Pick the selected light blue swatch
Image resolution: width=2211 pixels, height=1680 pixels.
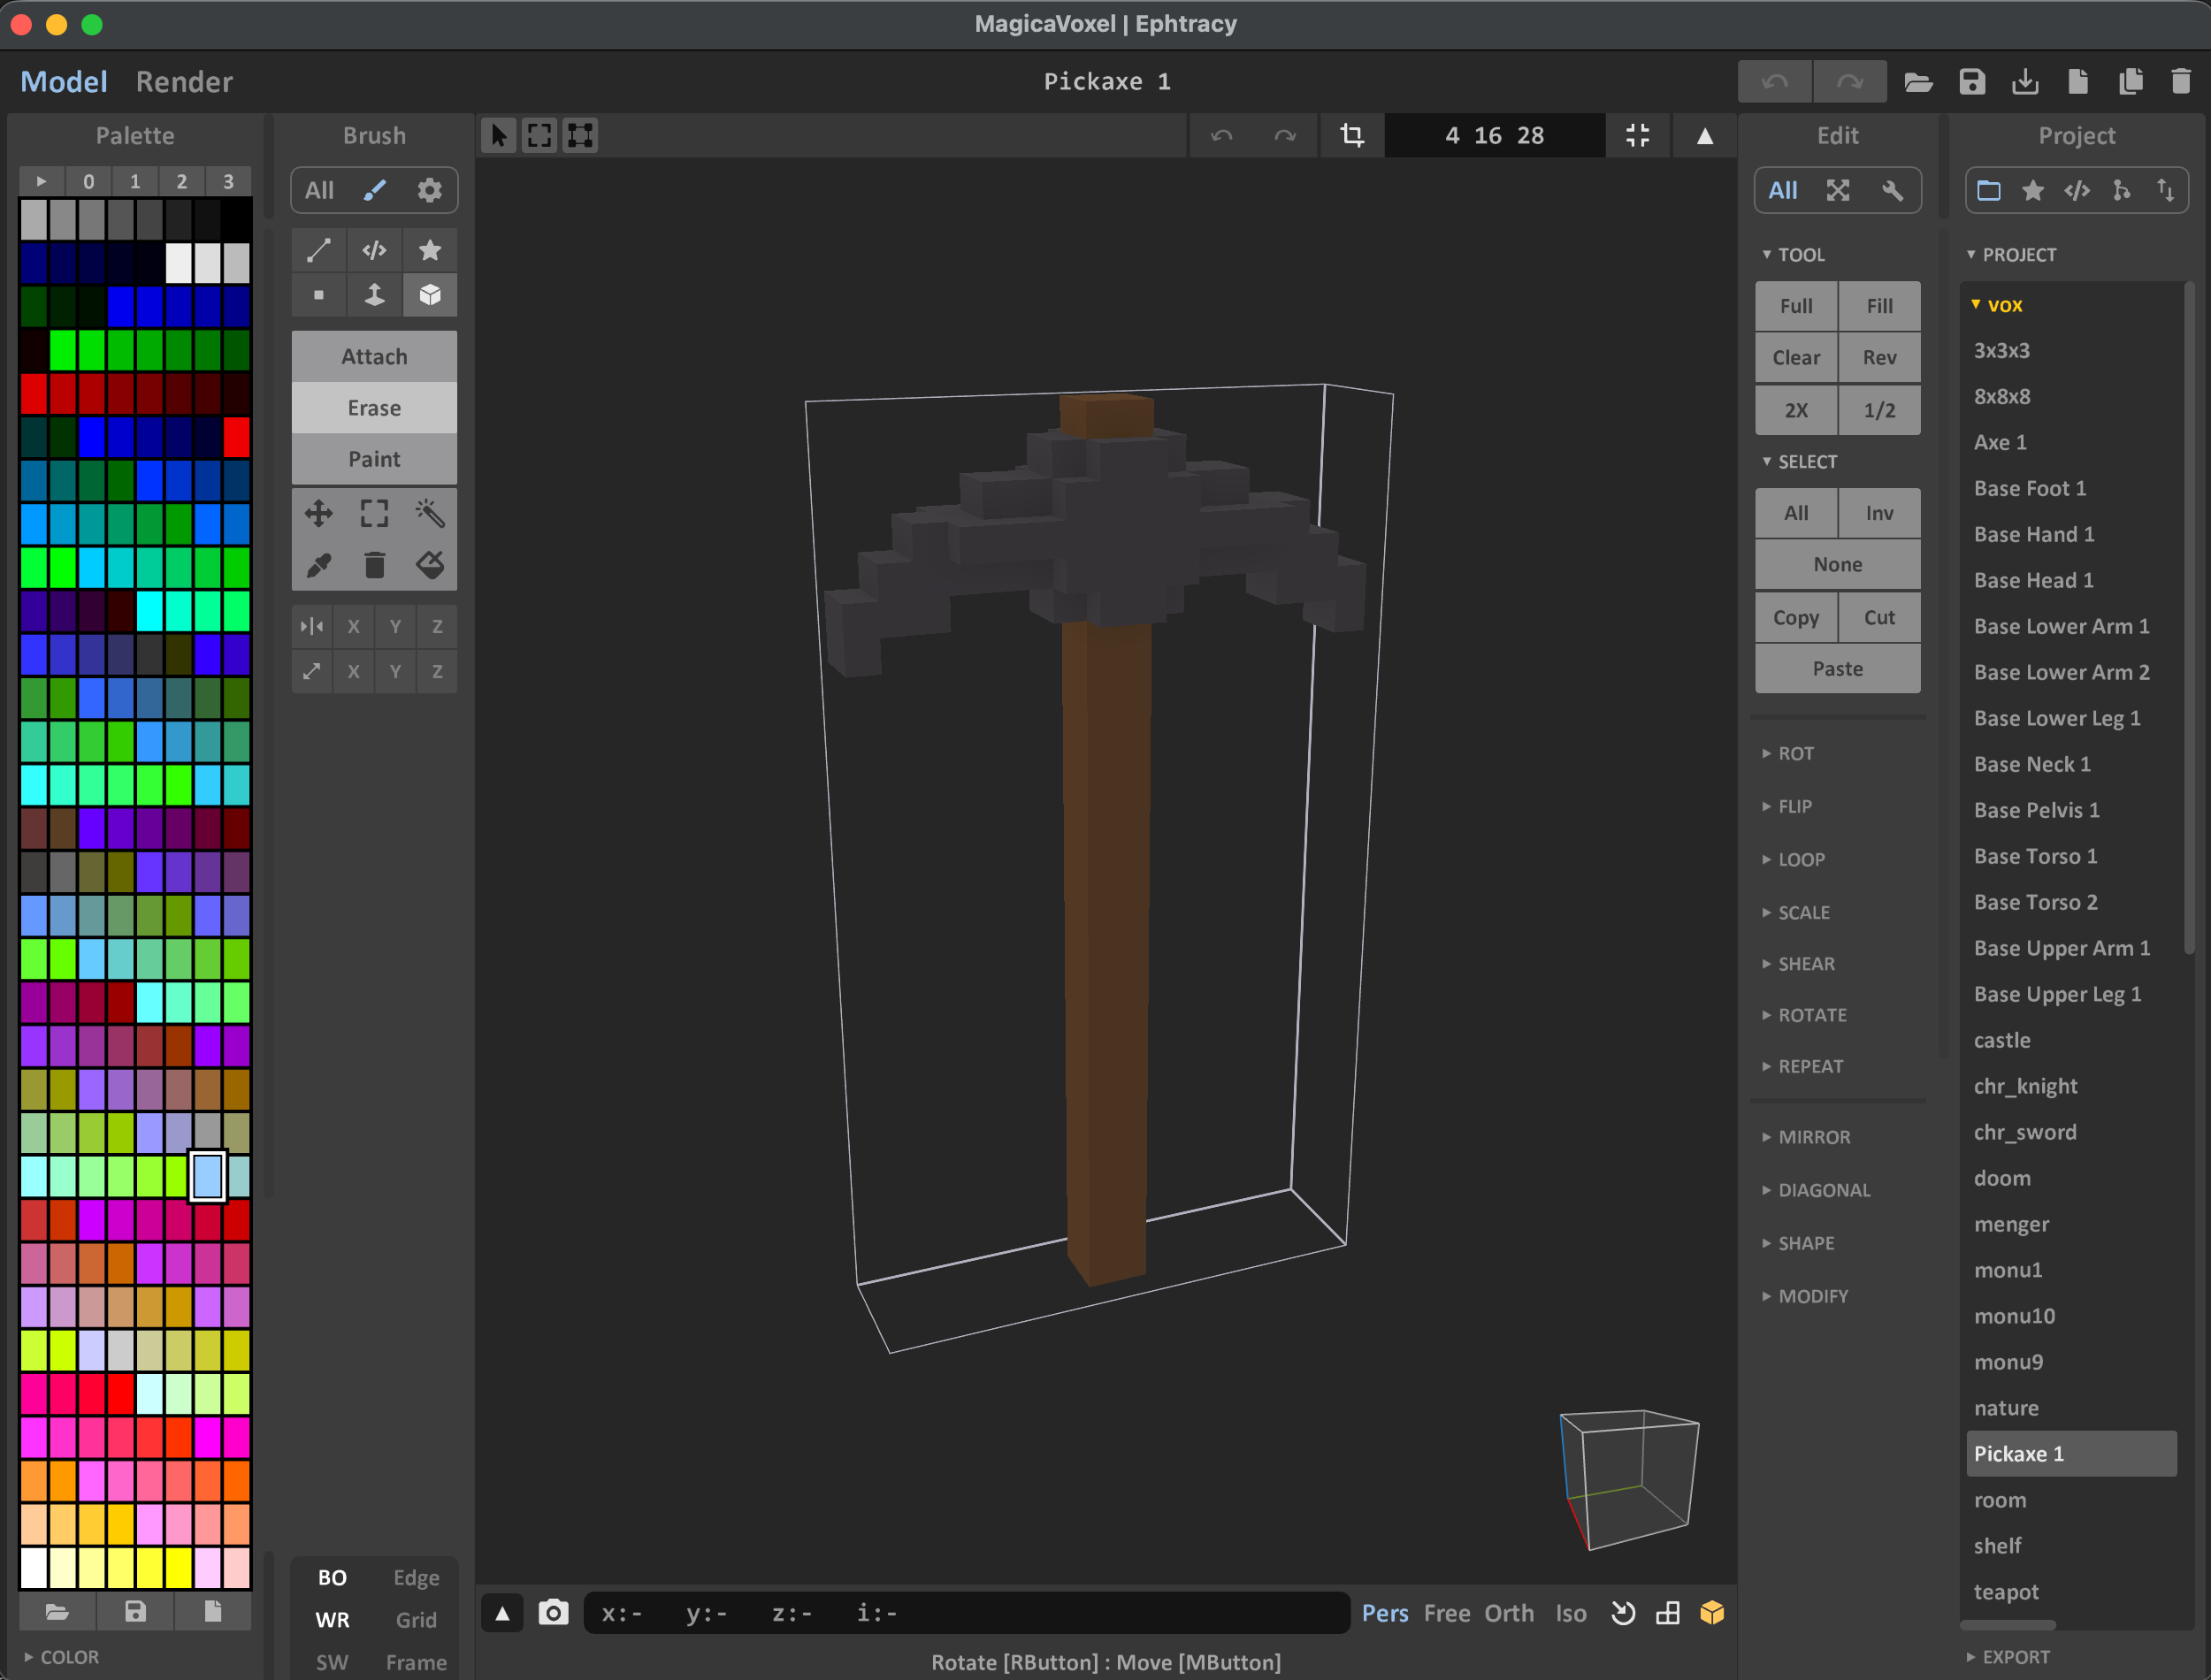(207, 1176)
